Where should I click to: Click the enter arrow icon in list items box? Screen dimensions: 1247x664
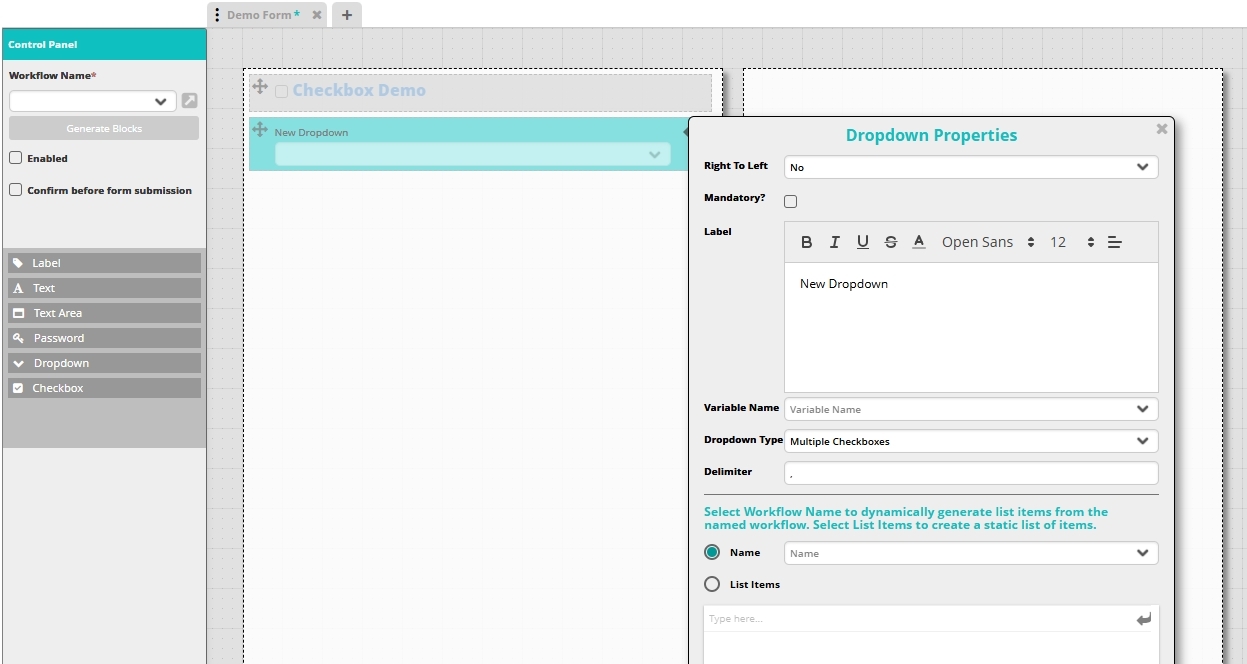pos(1144,620)
